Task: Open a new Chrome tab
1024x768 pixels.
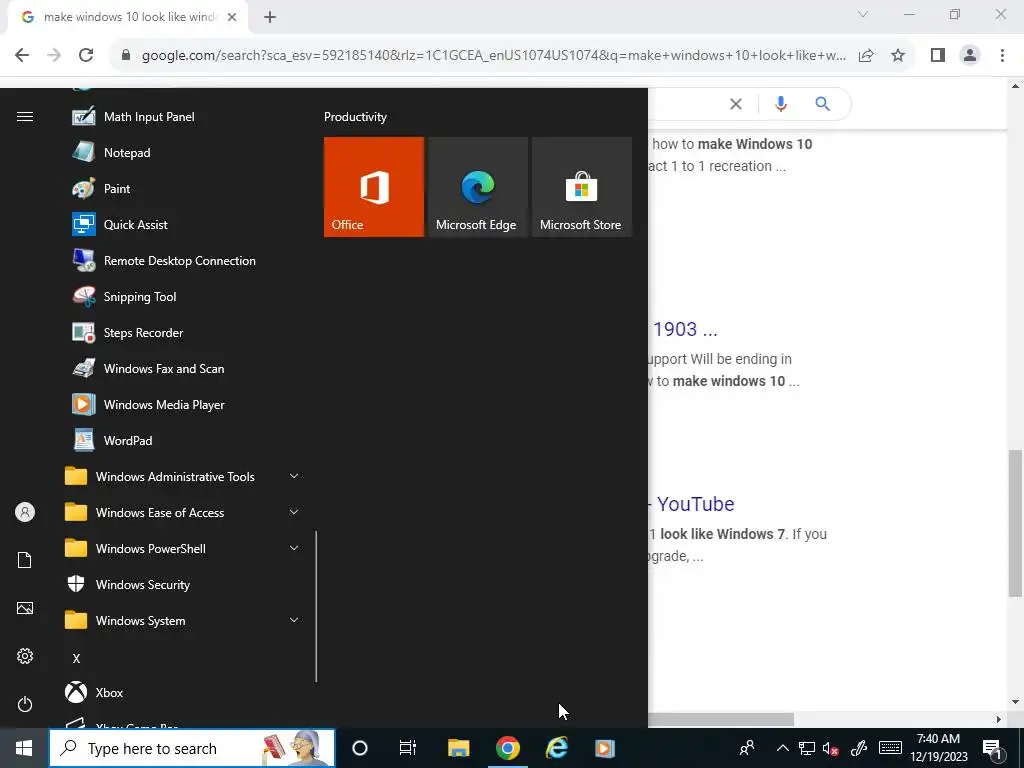Action: click(270, 17)
